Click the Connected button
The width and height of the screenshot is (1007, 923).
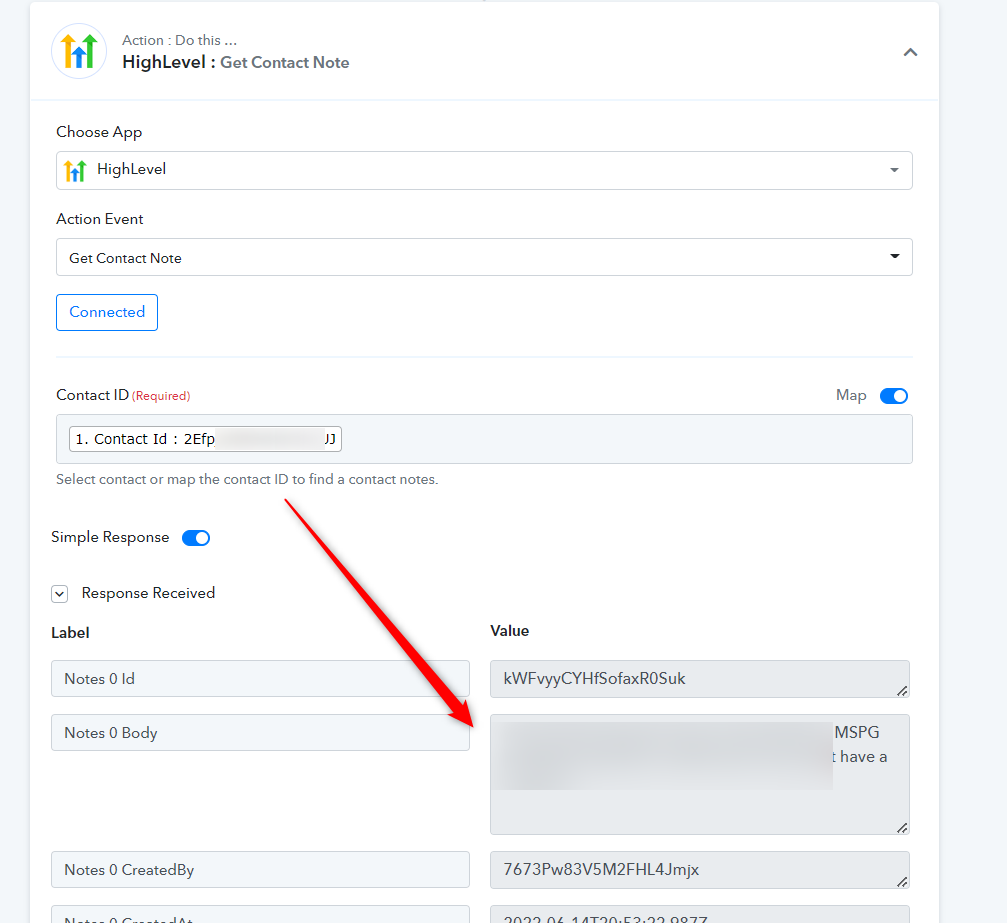pos(107,312)
